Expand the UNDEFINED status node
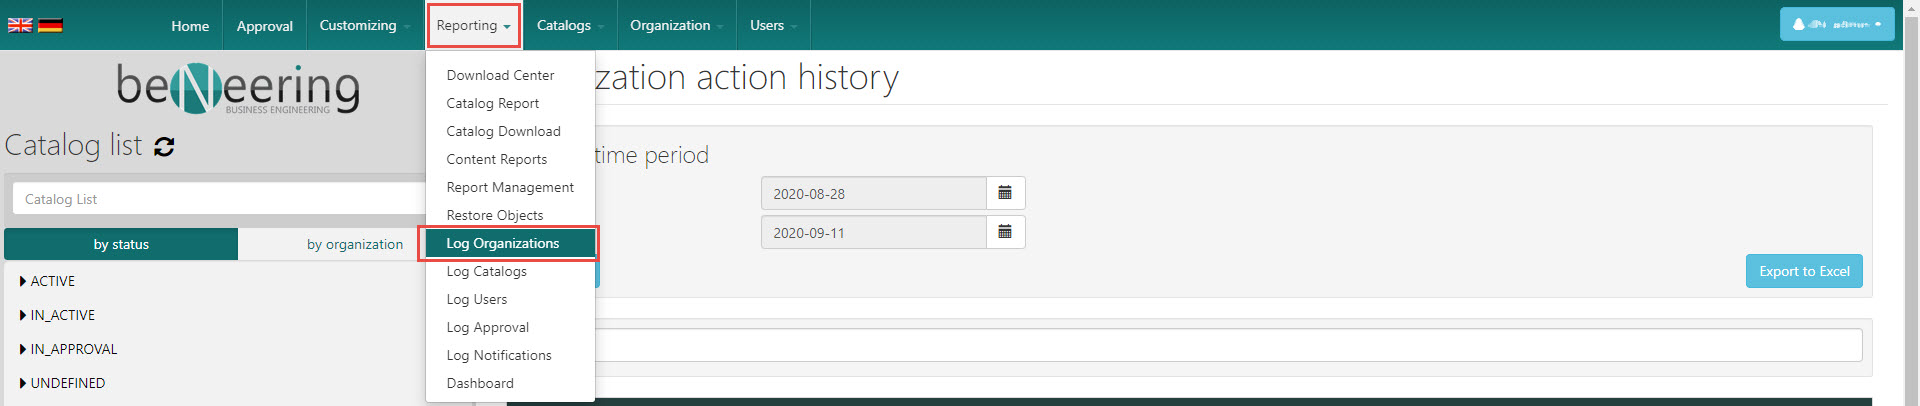The width and height of the screenshot is (1920, 406). coord(23,384)
